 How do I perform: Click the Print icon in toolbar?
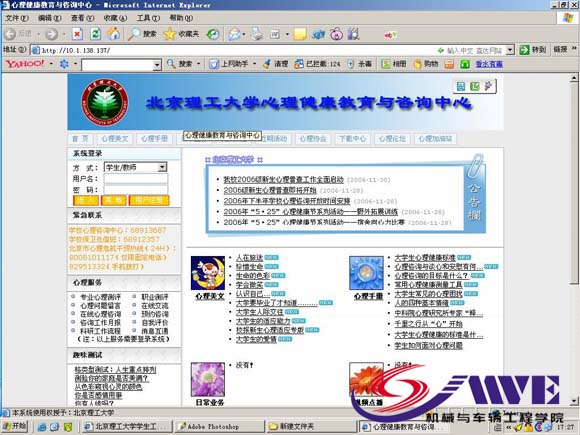(x=257, y=34)
